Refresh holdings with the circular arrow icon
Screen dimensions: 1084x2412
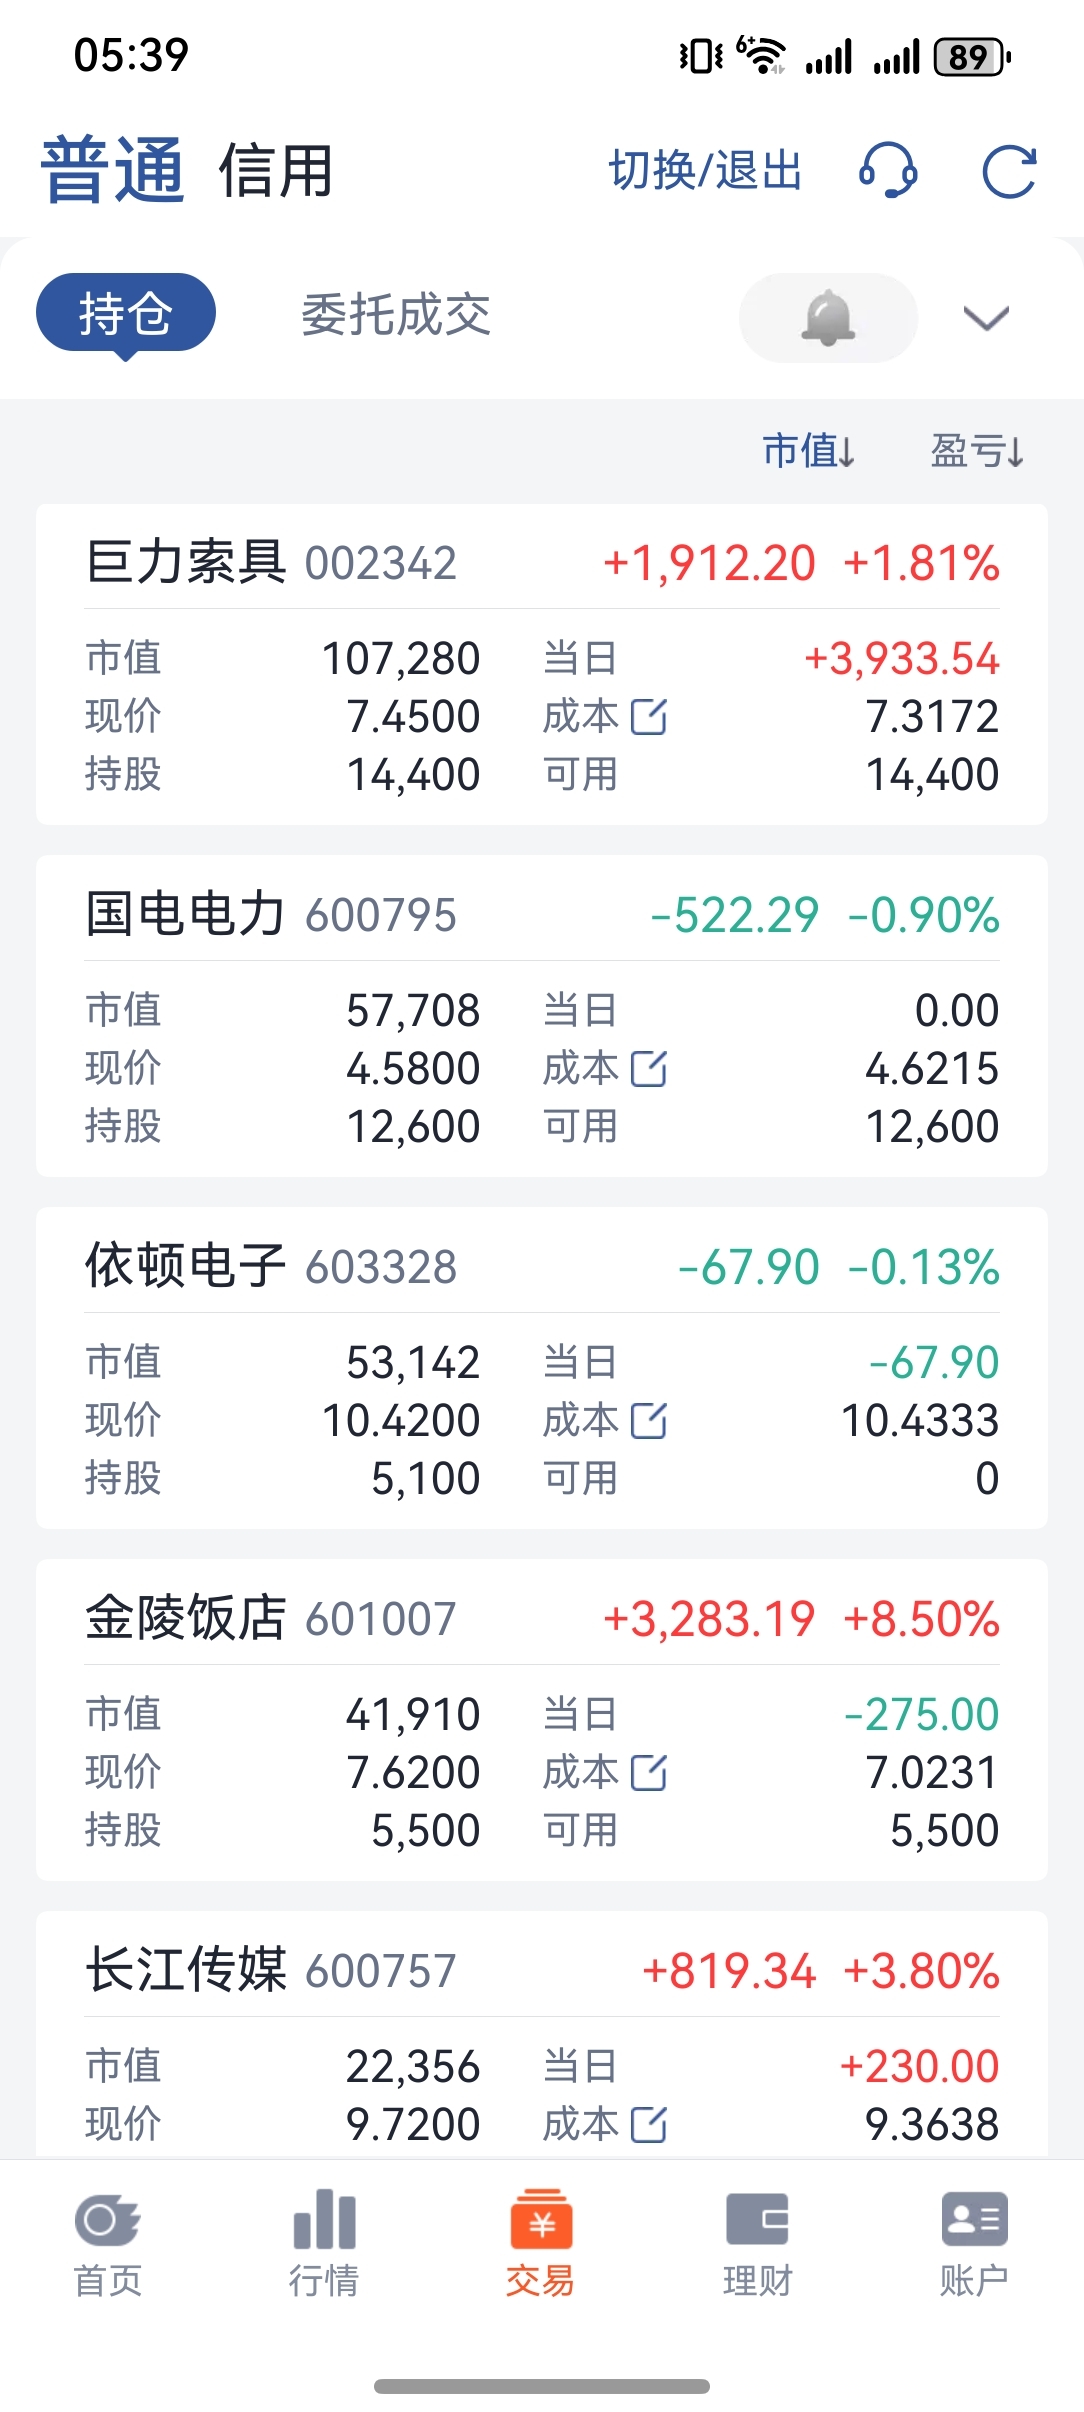(1009, 172)
